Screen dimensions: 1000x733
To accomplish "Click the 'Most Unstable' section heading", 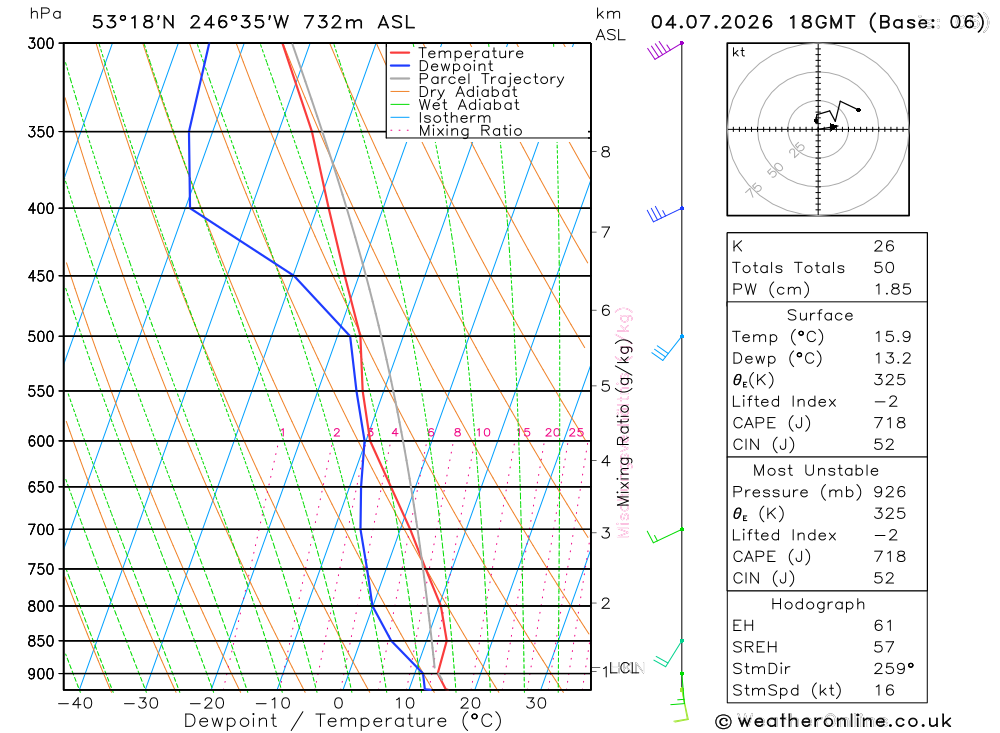I will click(x=816, y=471).
